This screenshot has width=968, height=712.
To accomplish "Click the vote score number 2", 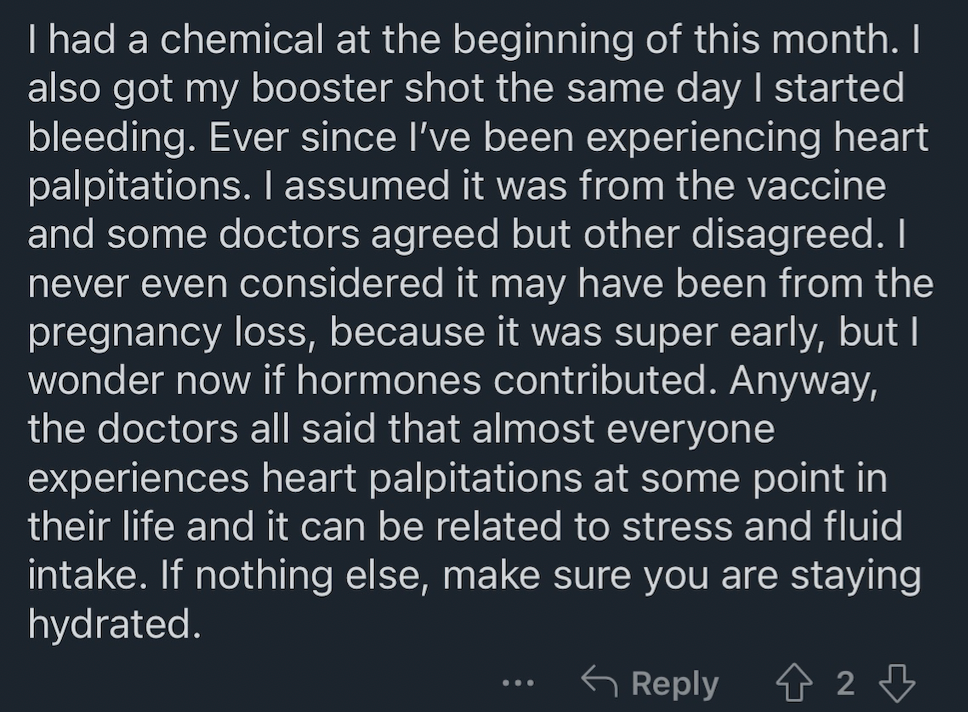I will click(x=846, y=683).
